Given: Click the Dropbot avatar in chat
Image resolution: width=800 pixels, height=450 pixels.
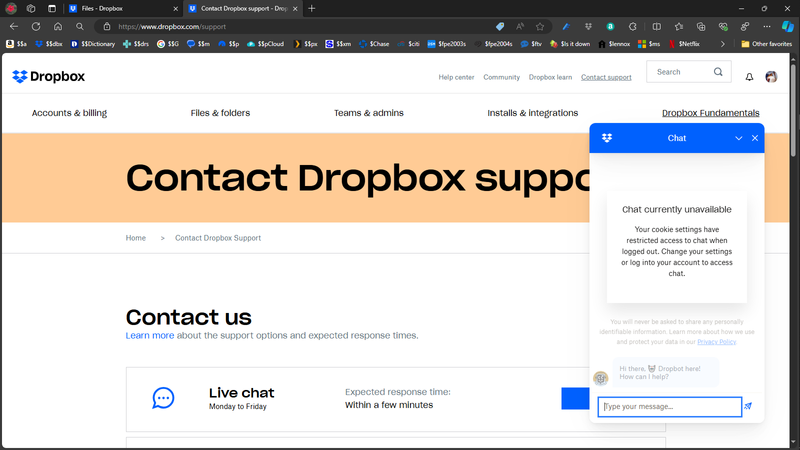Looking at the screenshot, I should pyautogui.click(x=601, y=379).
